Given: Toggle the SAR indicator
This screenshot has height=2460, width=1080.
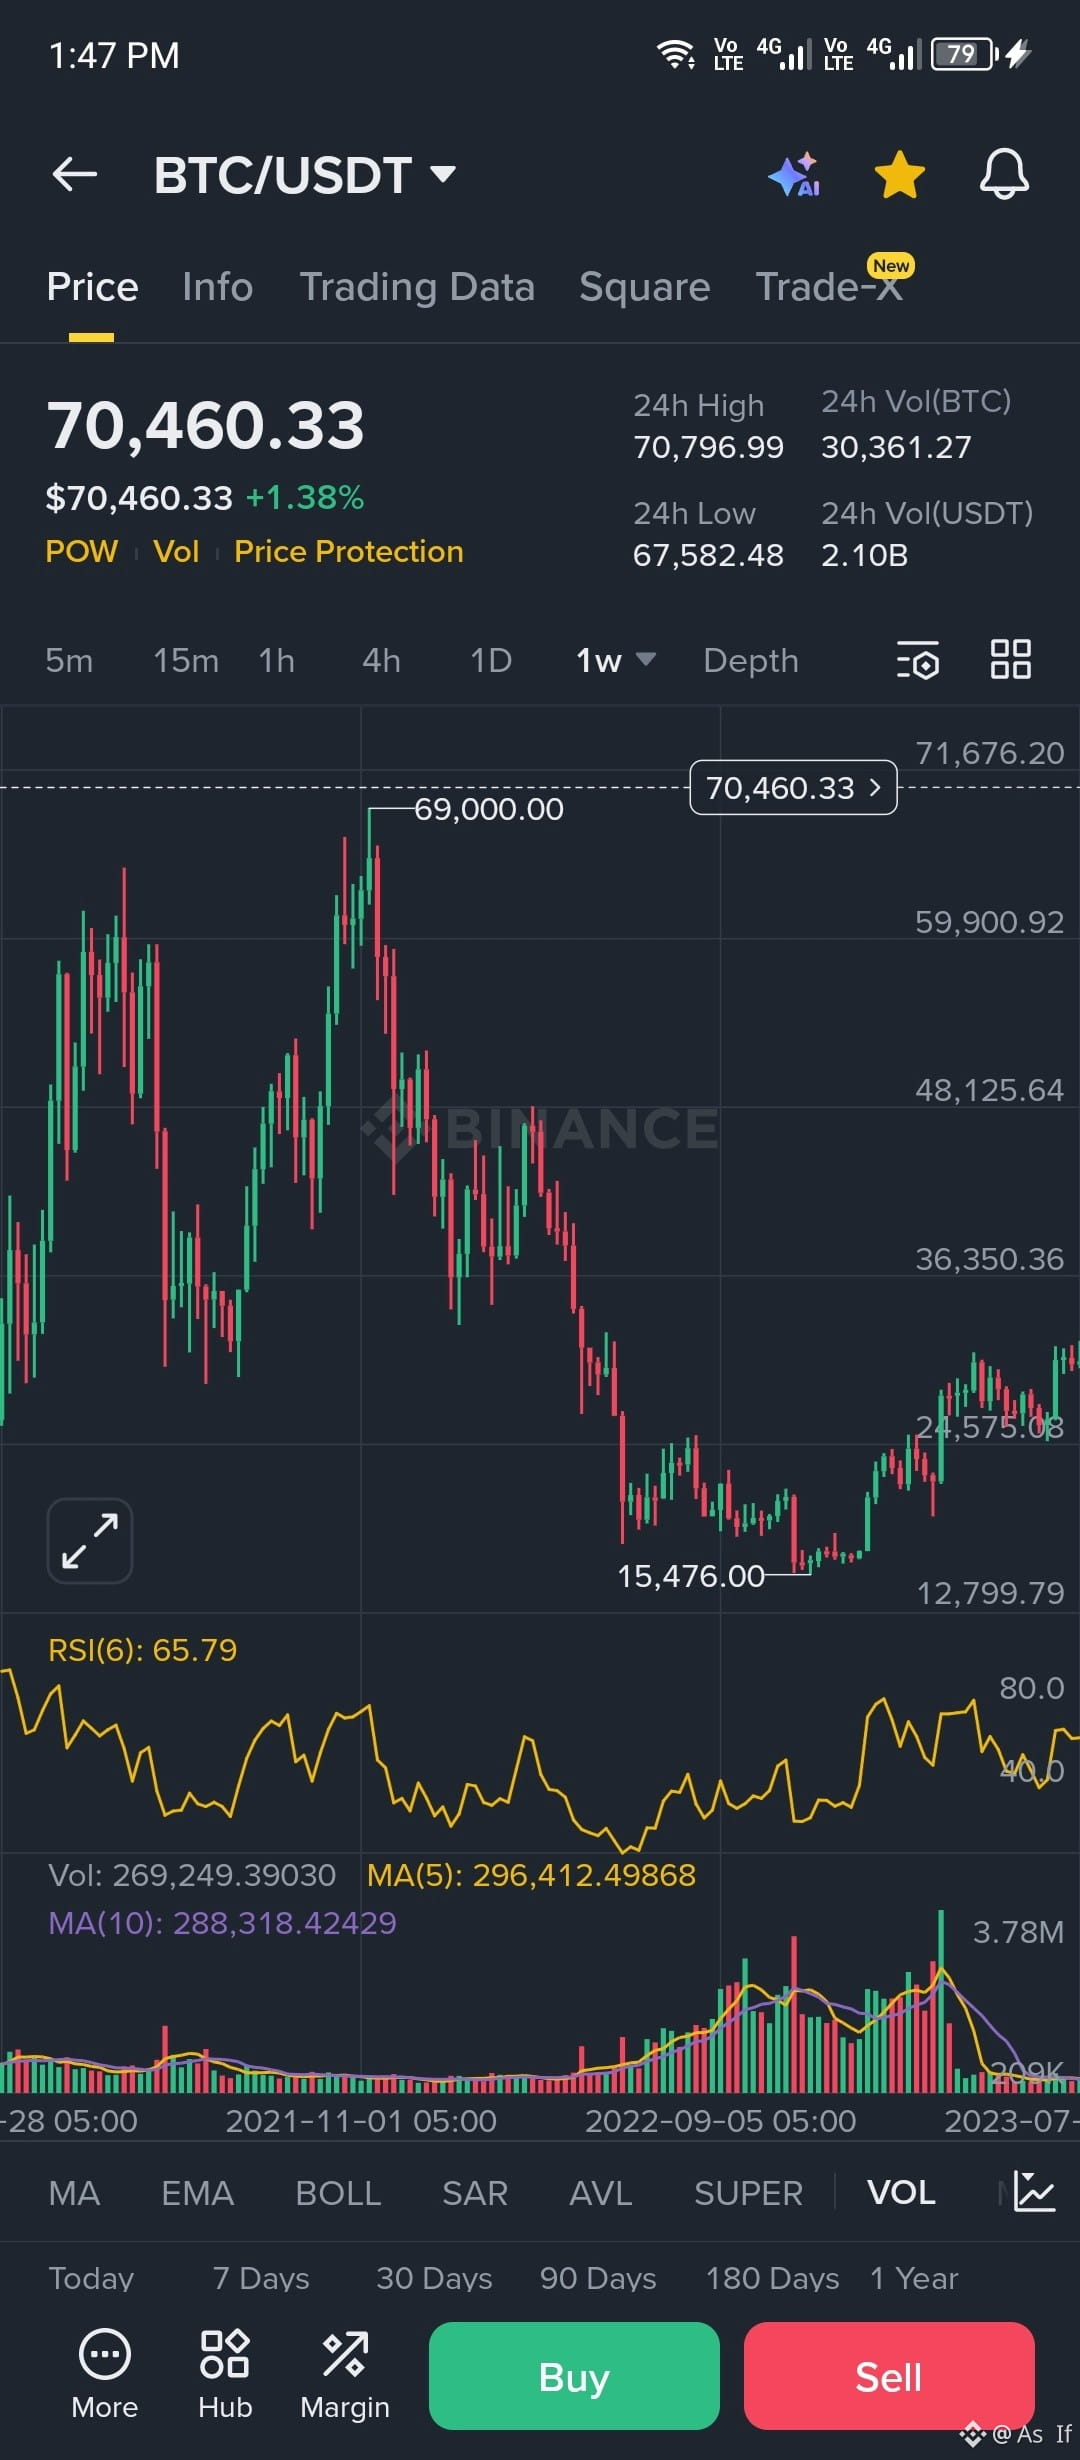Looking at the screenshot, I should click(475, 2192).
